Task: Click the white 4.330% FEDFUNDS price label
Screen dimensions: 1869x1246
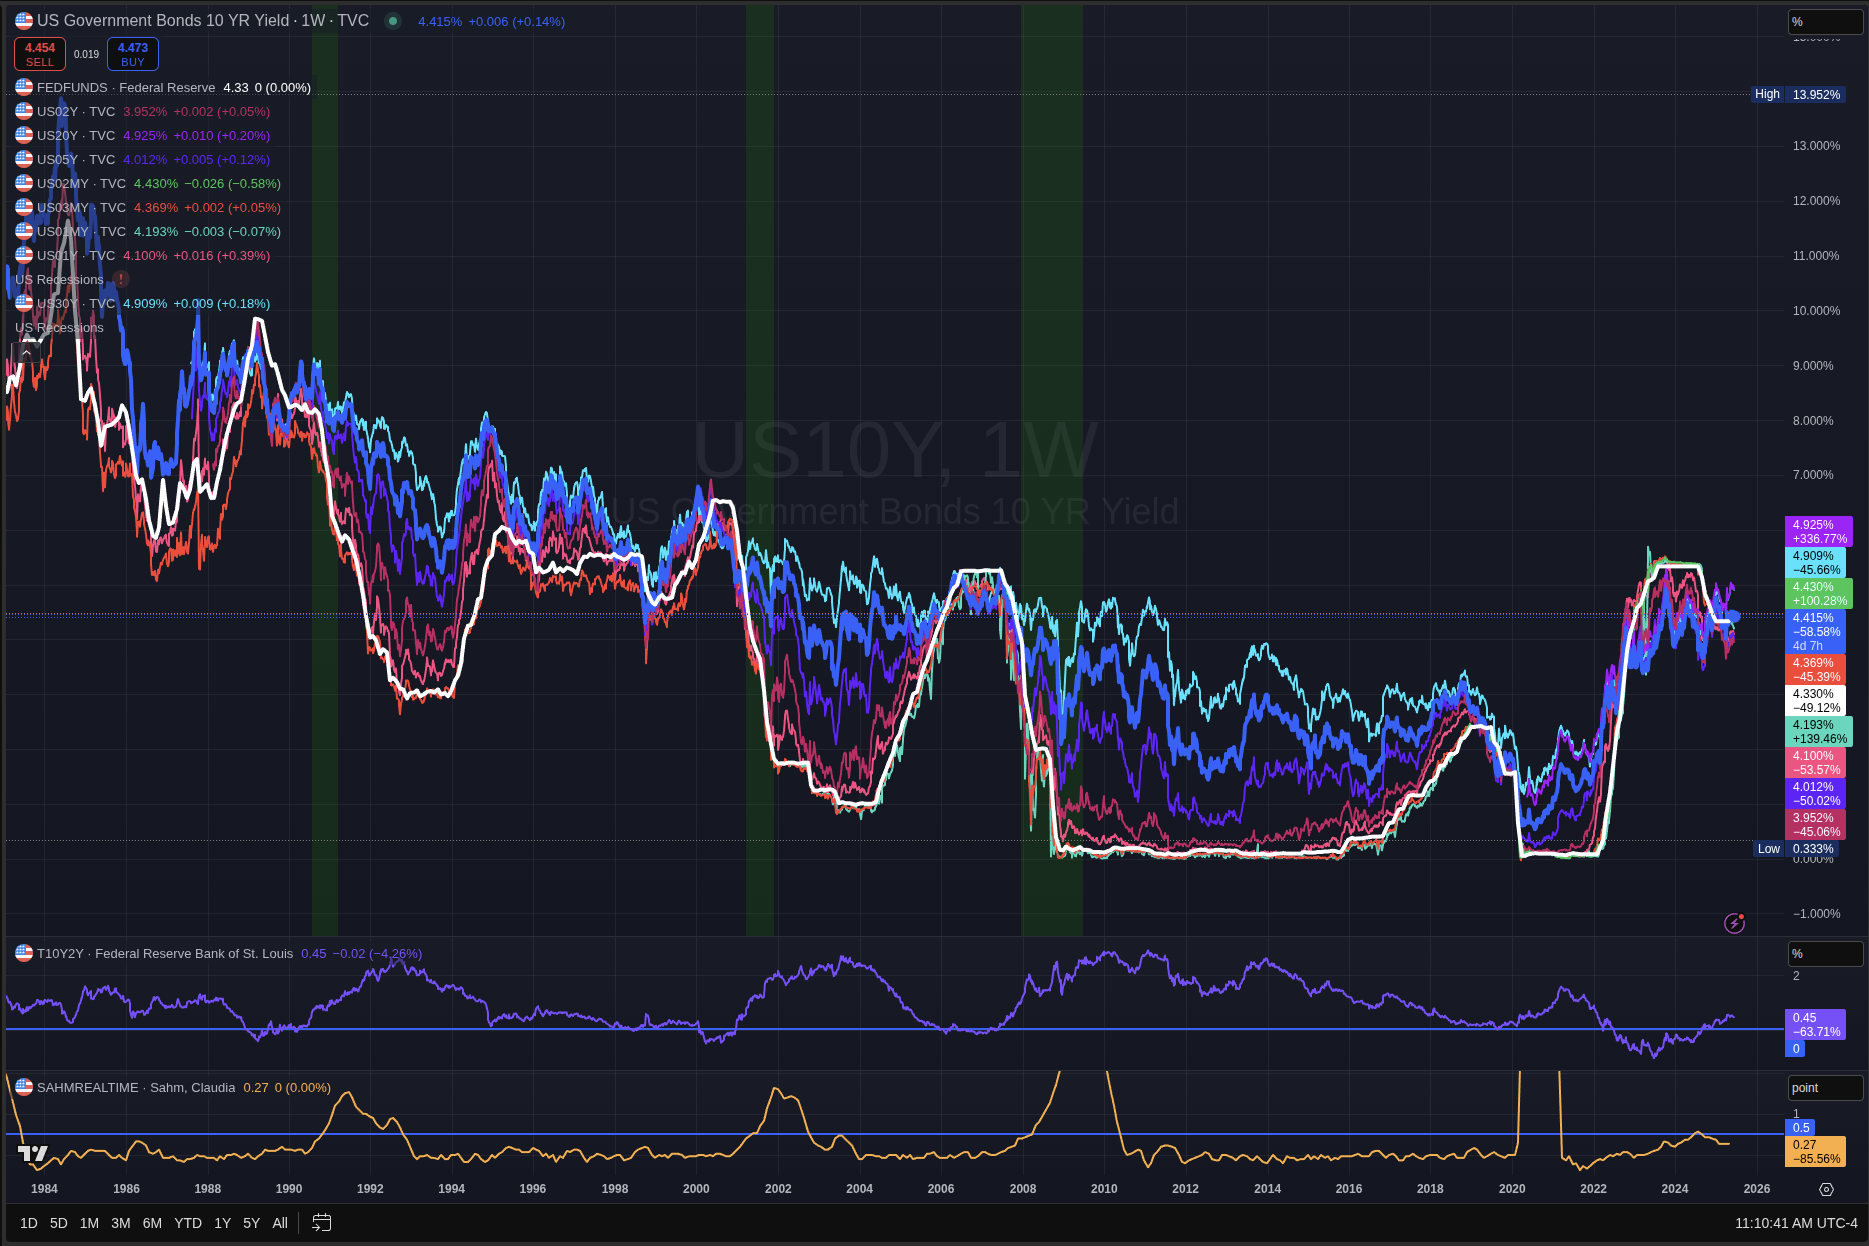Action: 1816,701
